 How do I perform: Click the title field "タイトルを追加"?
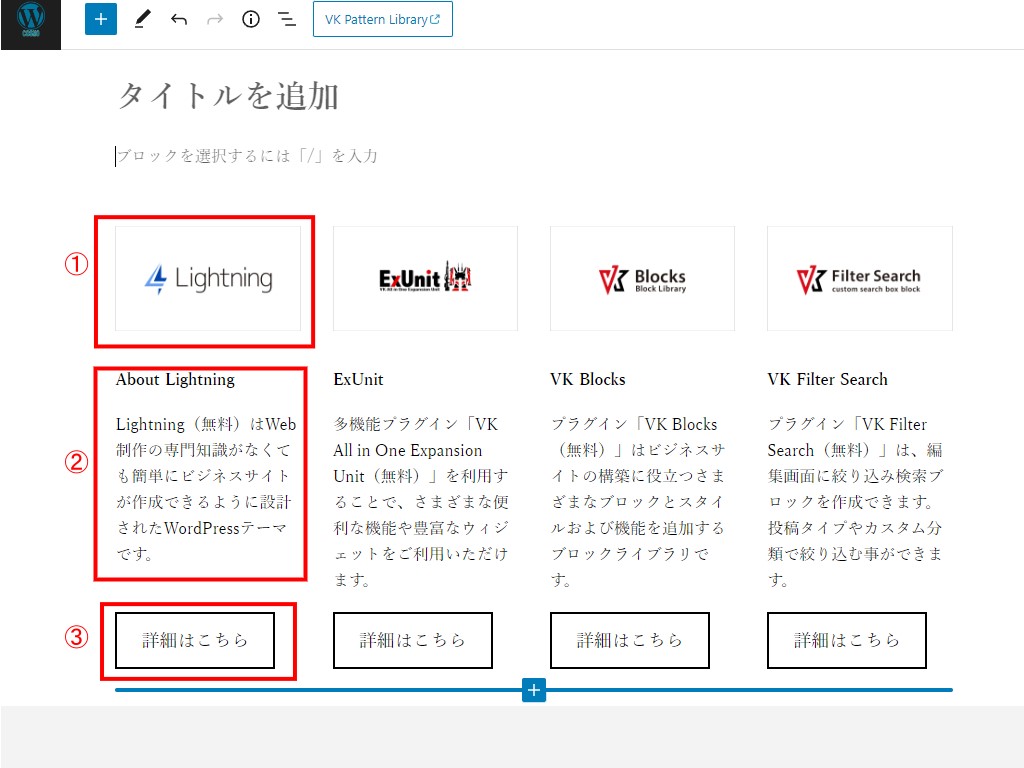(x=229, y=96)
